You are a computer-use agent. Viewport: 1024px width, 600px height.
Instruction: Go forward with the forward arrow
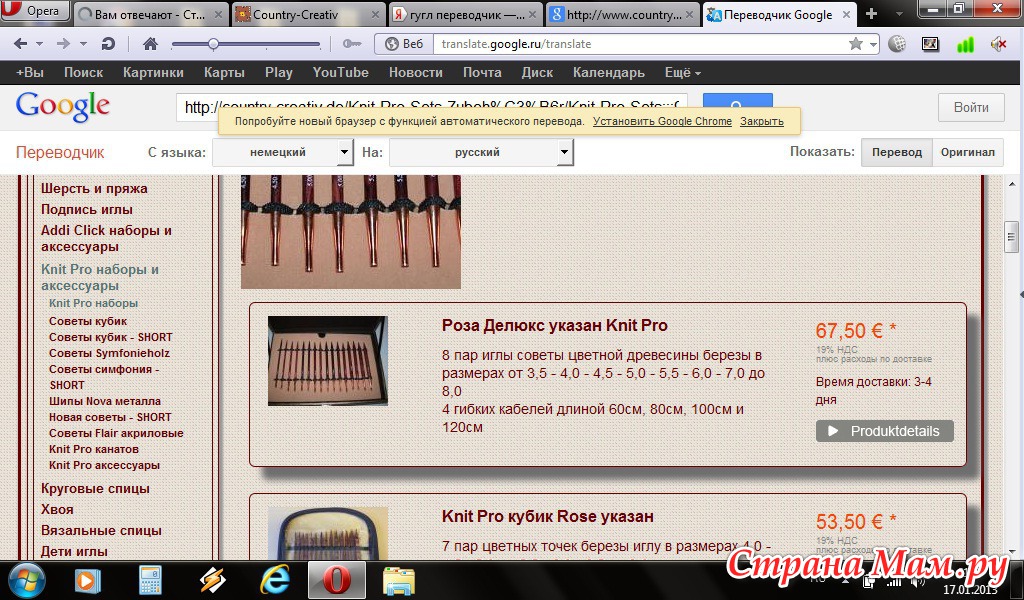pyautogui.click(x=63, y=44)
